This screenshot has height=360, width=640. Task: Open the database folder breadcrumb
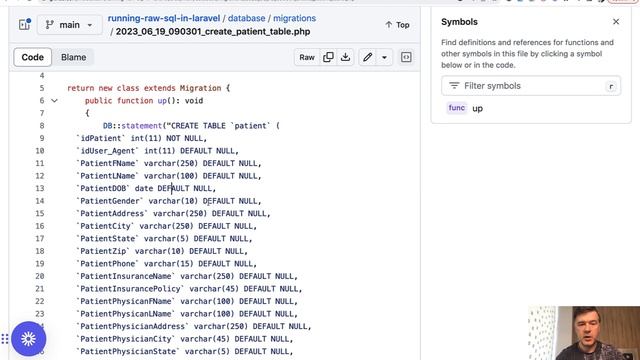click(x=247, y=18)
